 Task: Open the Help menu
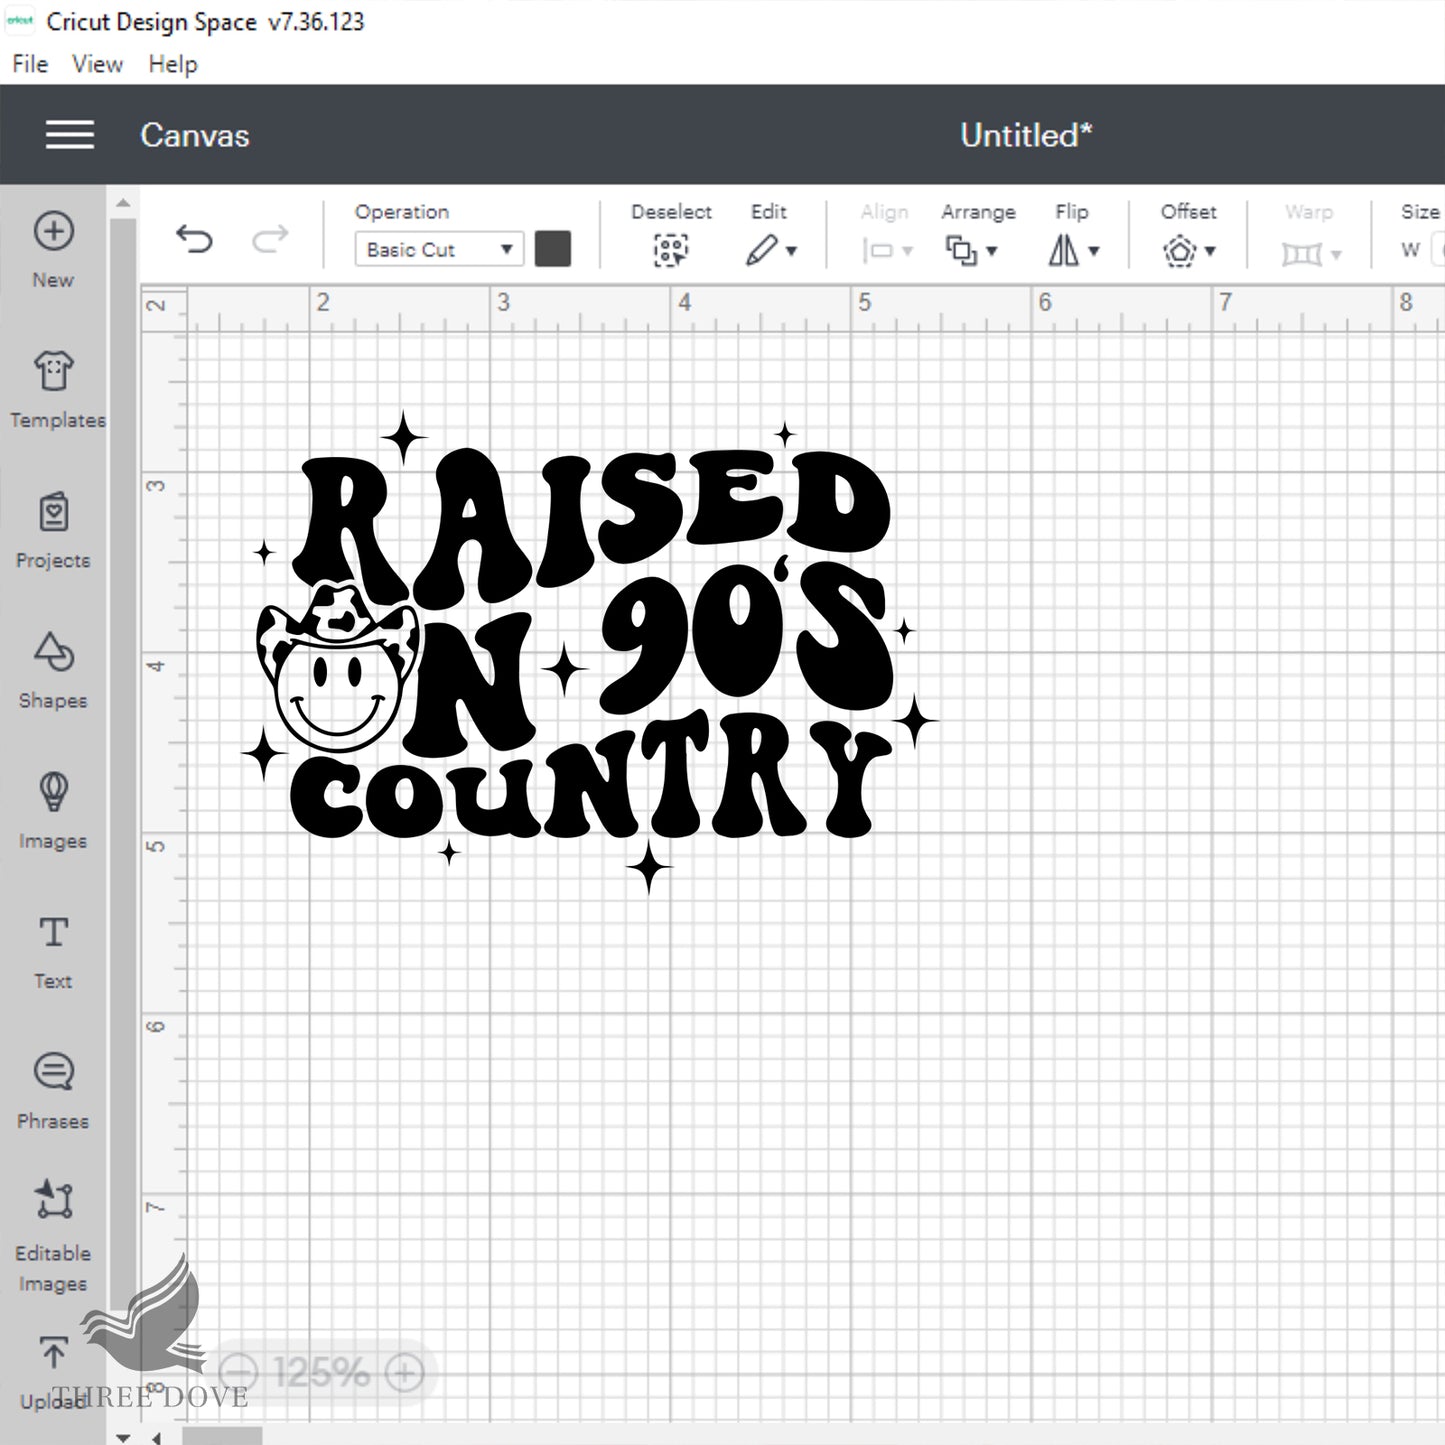(173, 64)
